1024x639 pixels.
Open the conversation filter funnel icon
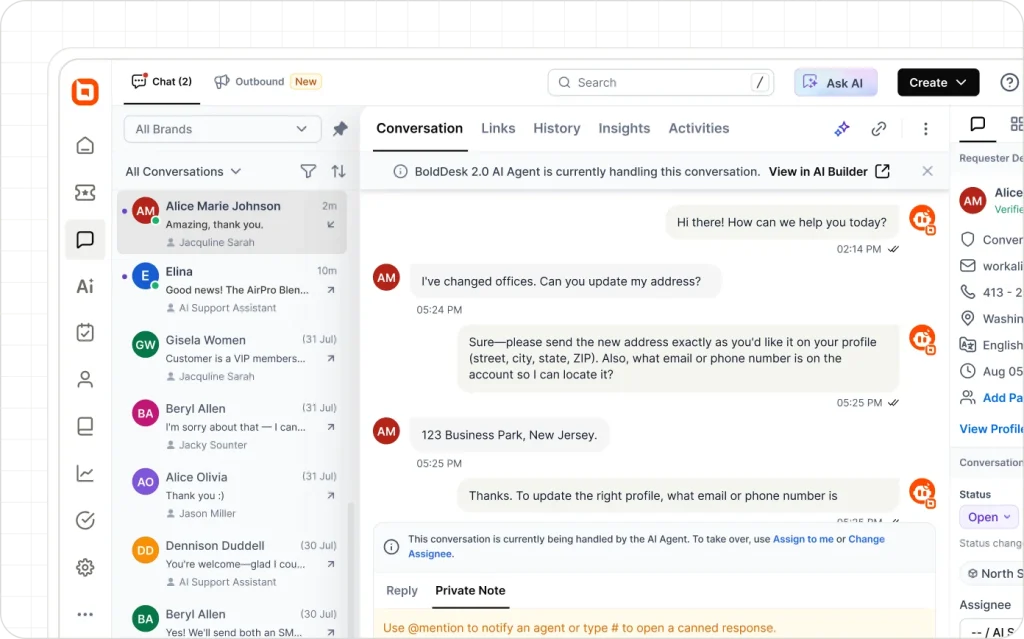(308, 171)
